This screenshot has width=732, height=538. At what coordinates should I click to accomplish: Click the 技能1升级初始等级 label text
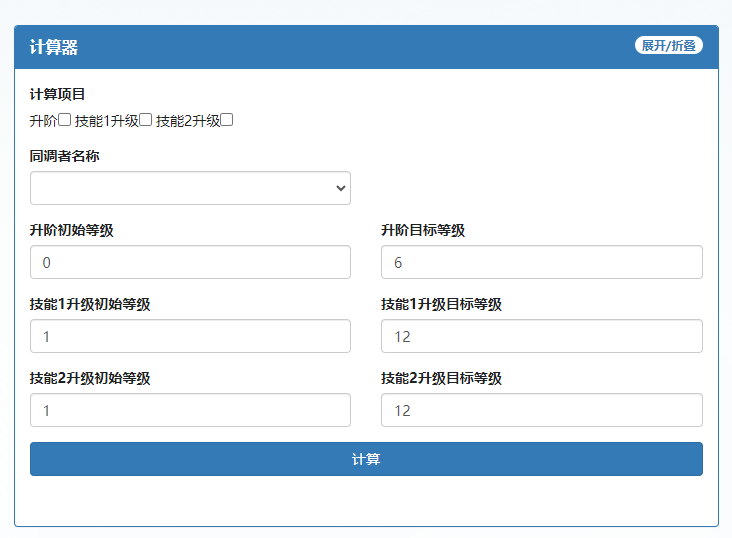[90, 304]
